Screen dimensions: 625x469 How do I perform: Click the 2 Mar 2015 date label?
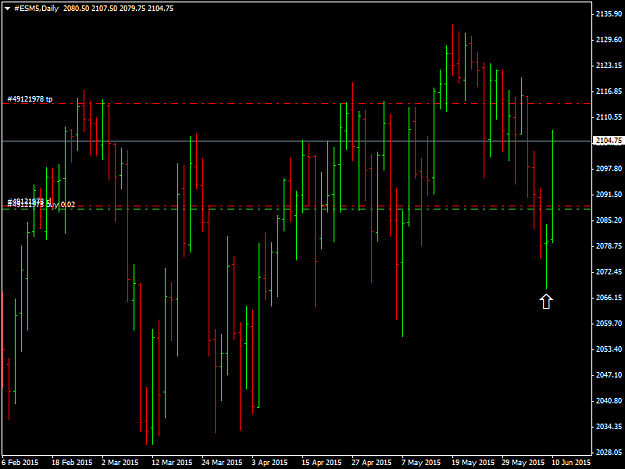point(120,463)
